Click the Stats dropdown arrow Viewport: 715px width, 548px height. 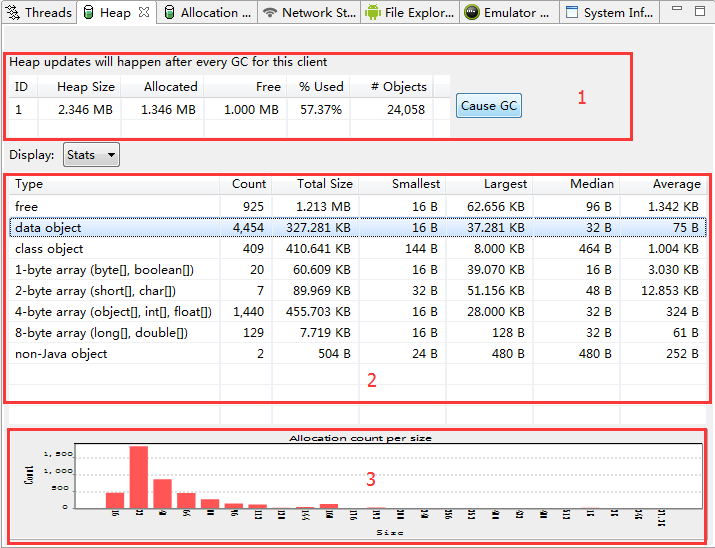pyautogui.click(x=111, y=155)
